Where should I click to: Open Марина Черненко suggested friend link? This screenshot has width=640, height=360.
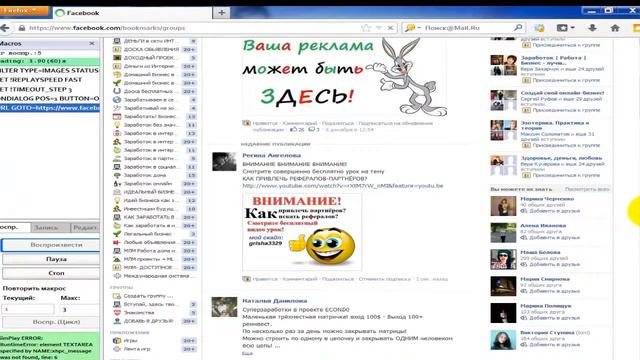click(547, 199)
